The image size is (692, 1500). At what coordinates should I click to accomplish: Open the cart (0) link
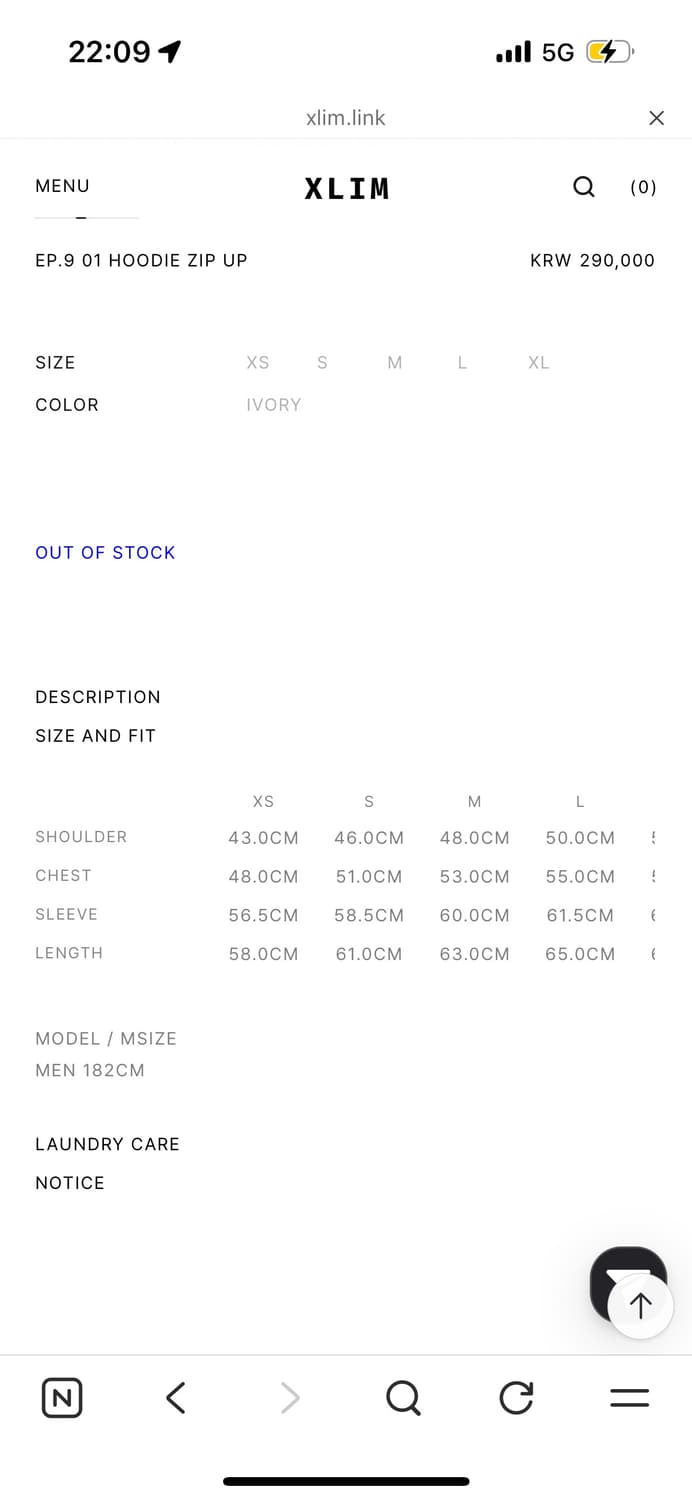tap(643, 187)
